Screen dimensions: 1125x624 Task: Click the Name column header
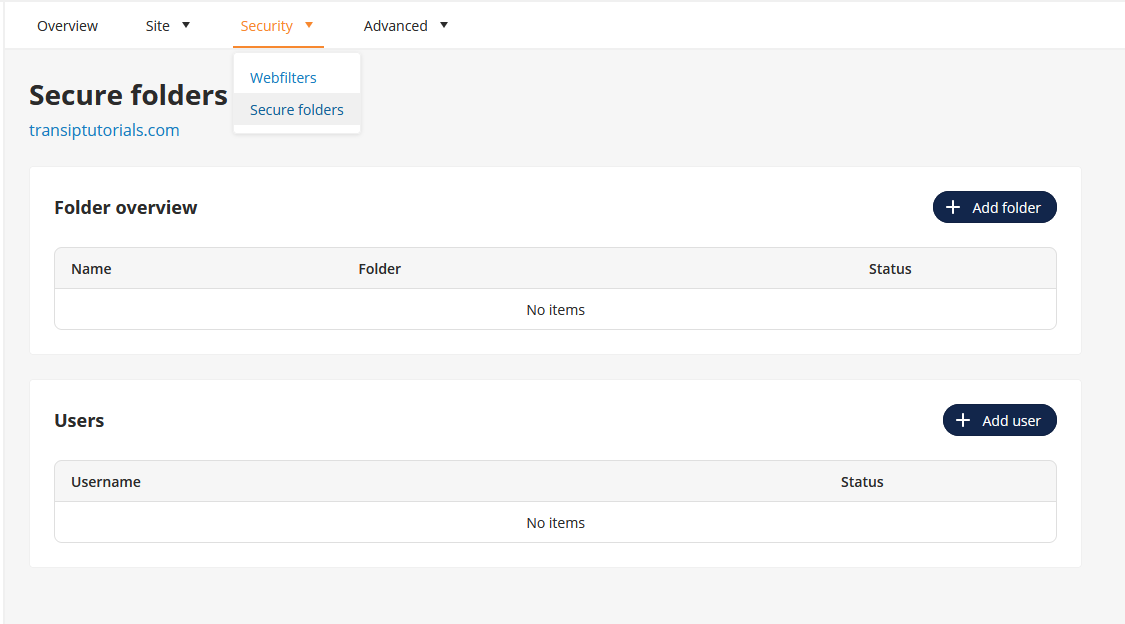[91, 269]
